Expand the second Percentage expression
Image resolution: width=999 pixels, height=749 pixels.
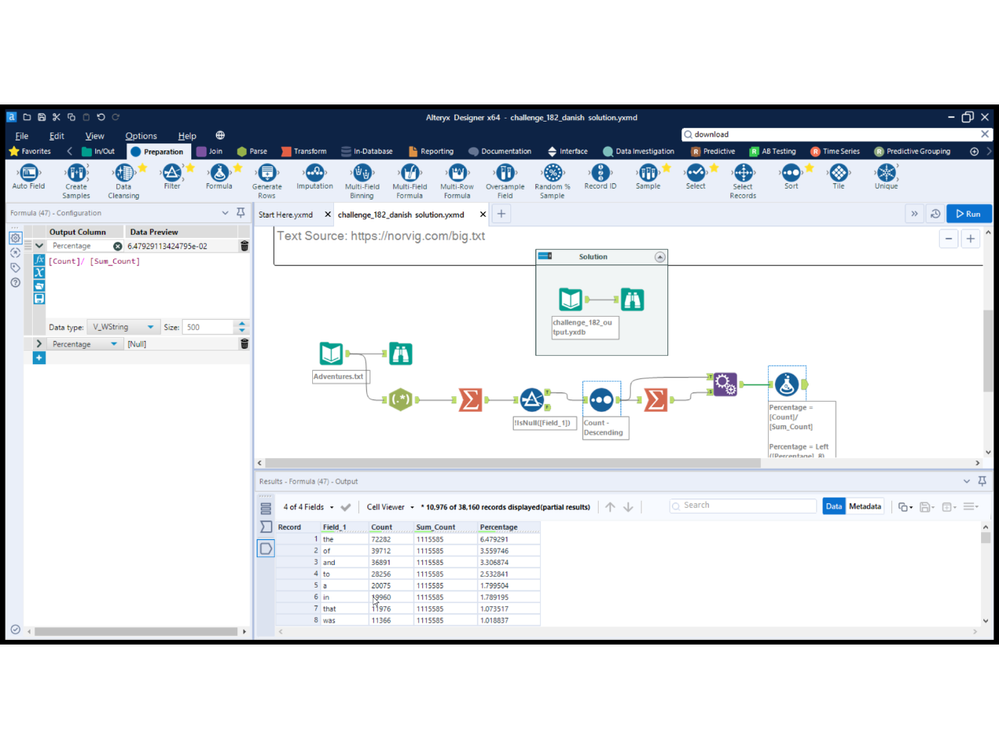(x=39, y=344)
